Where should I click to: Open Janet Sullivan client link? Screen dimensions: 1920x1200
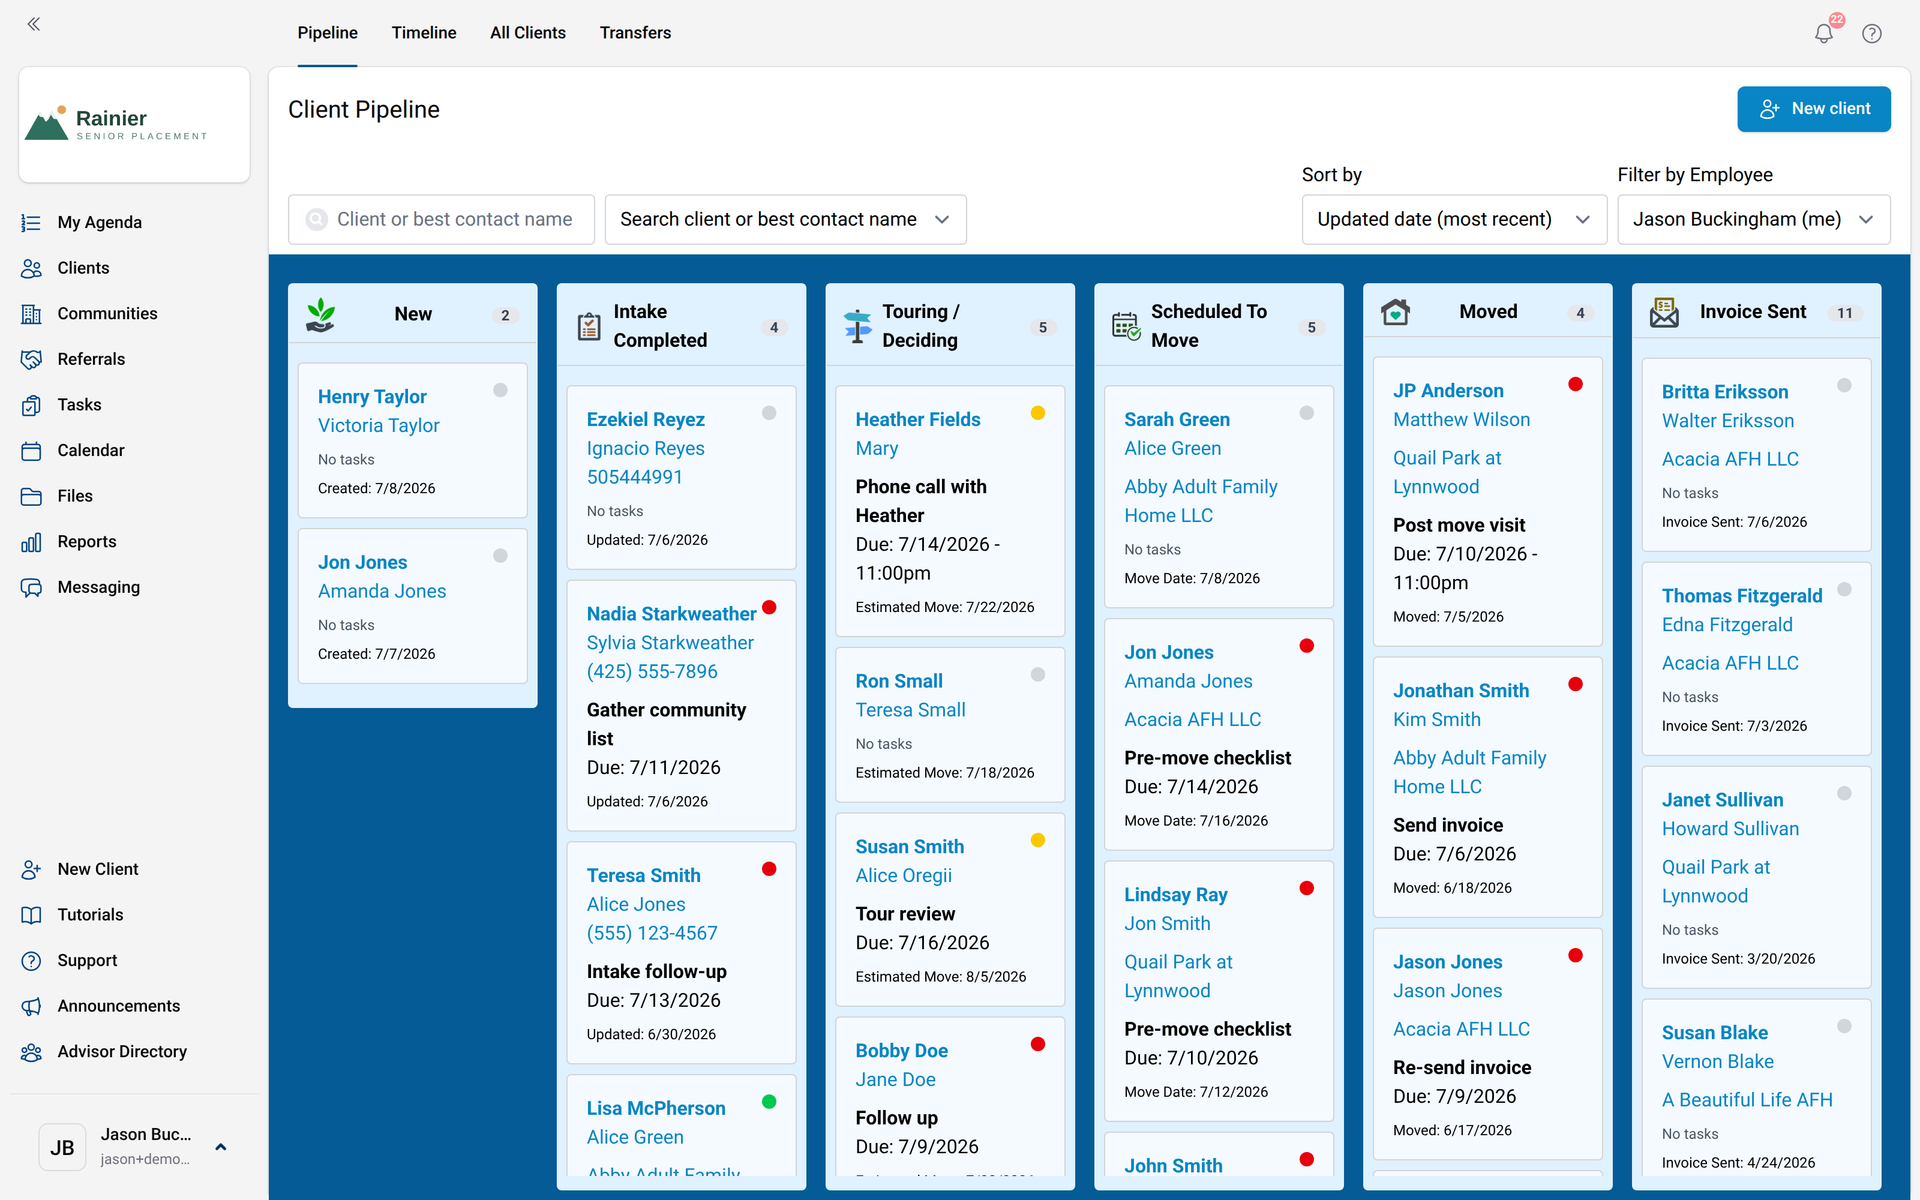pos(1722,800)
